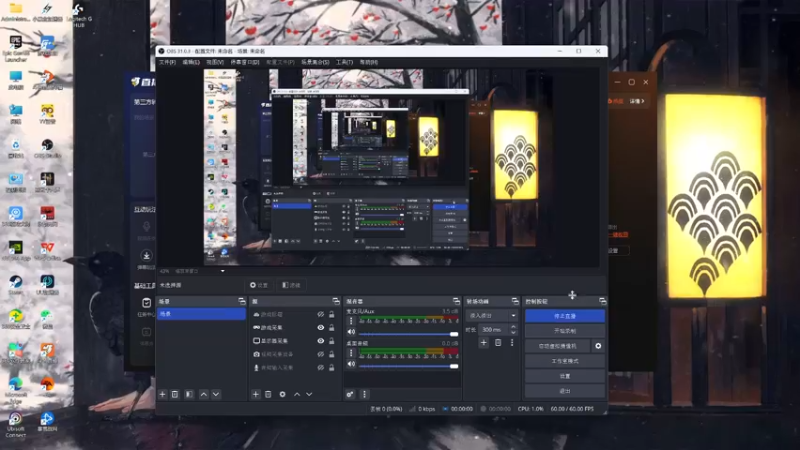Move scene down with arrow icon
800x450 pixels.
pyautogui.click(x=216, y=394)
